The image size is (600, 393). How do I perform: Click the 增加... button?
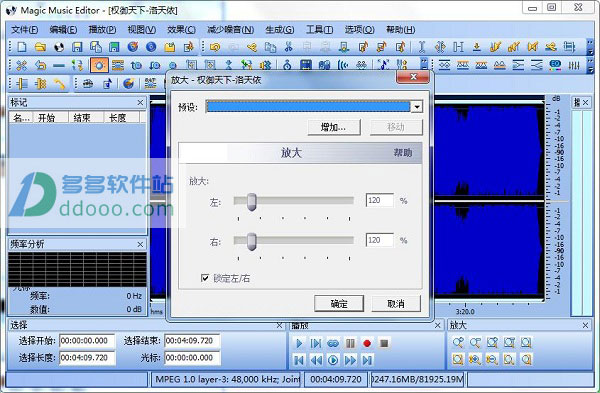point(334,127)
